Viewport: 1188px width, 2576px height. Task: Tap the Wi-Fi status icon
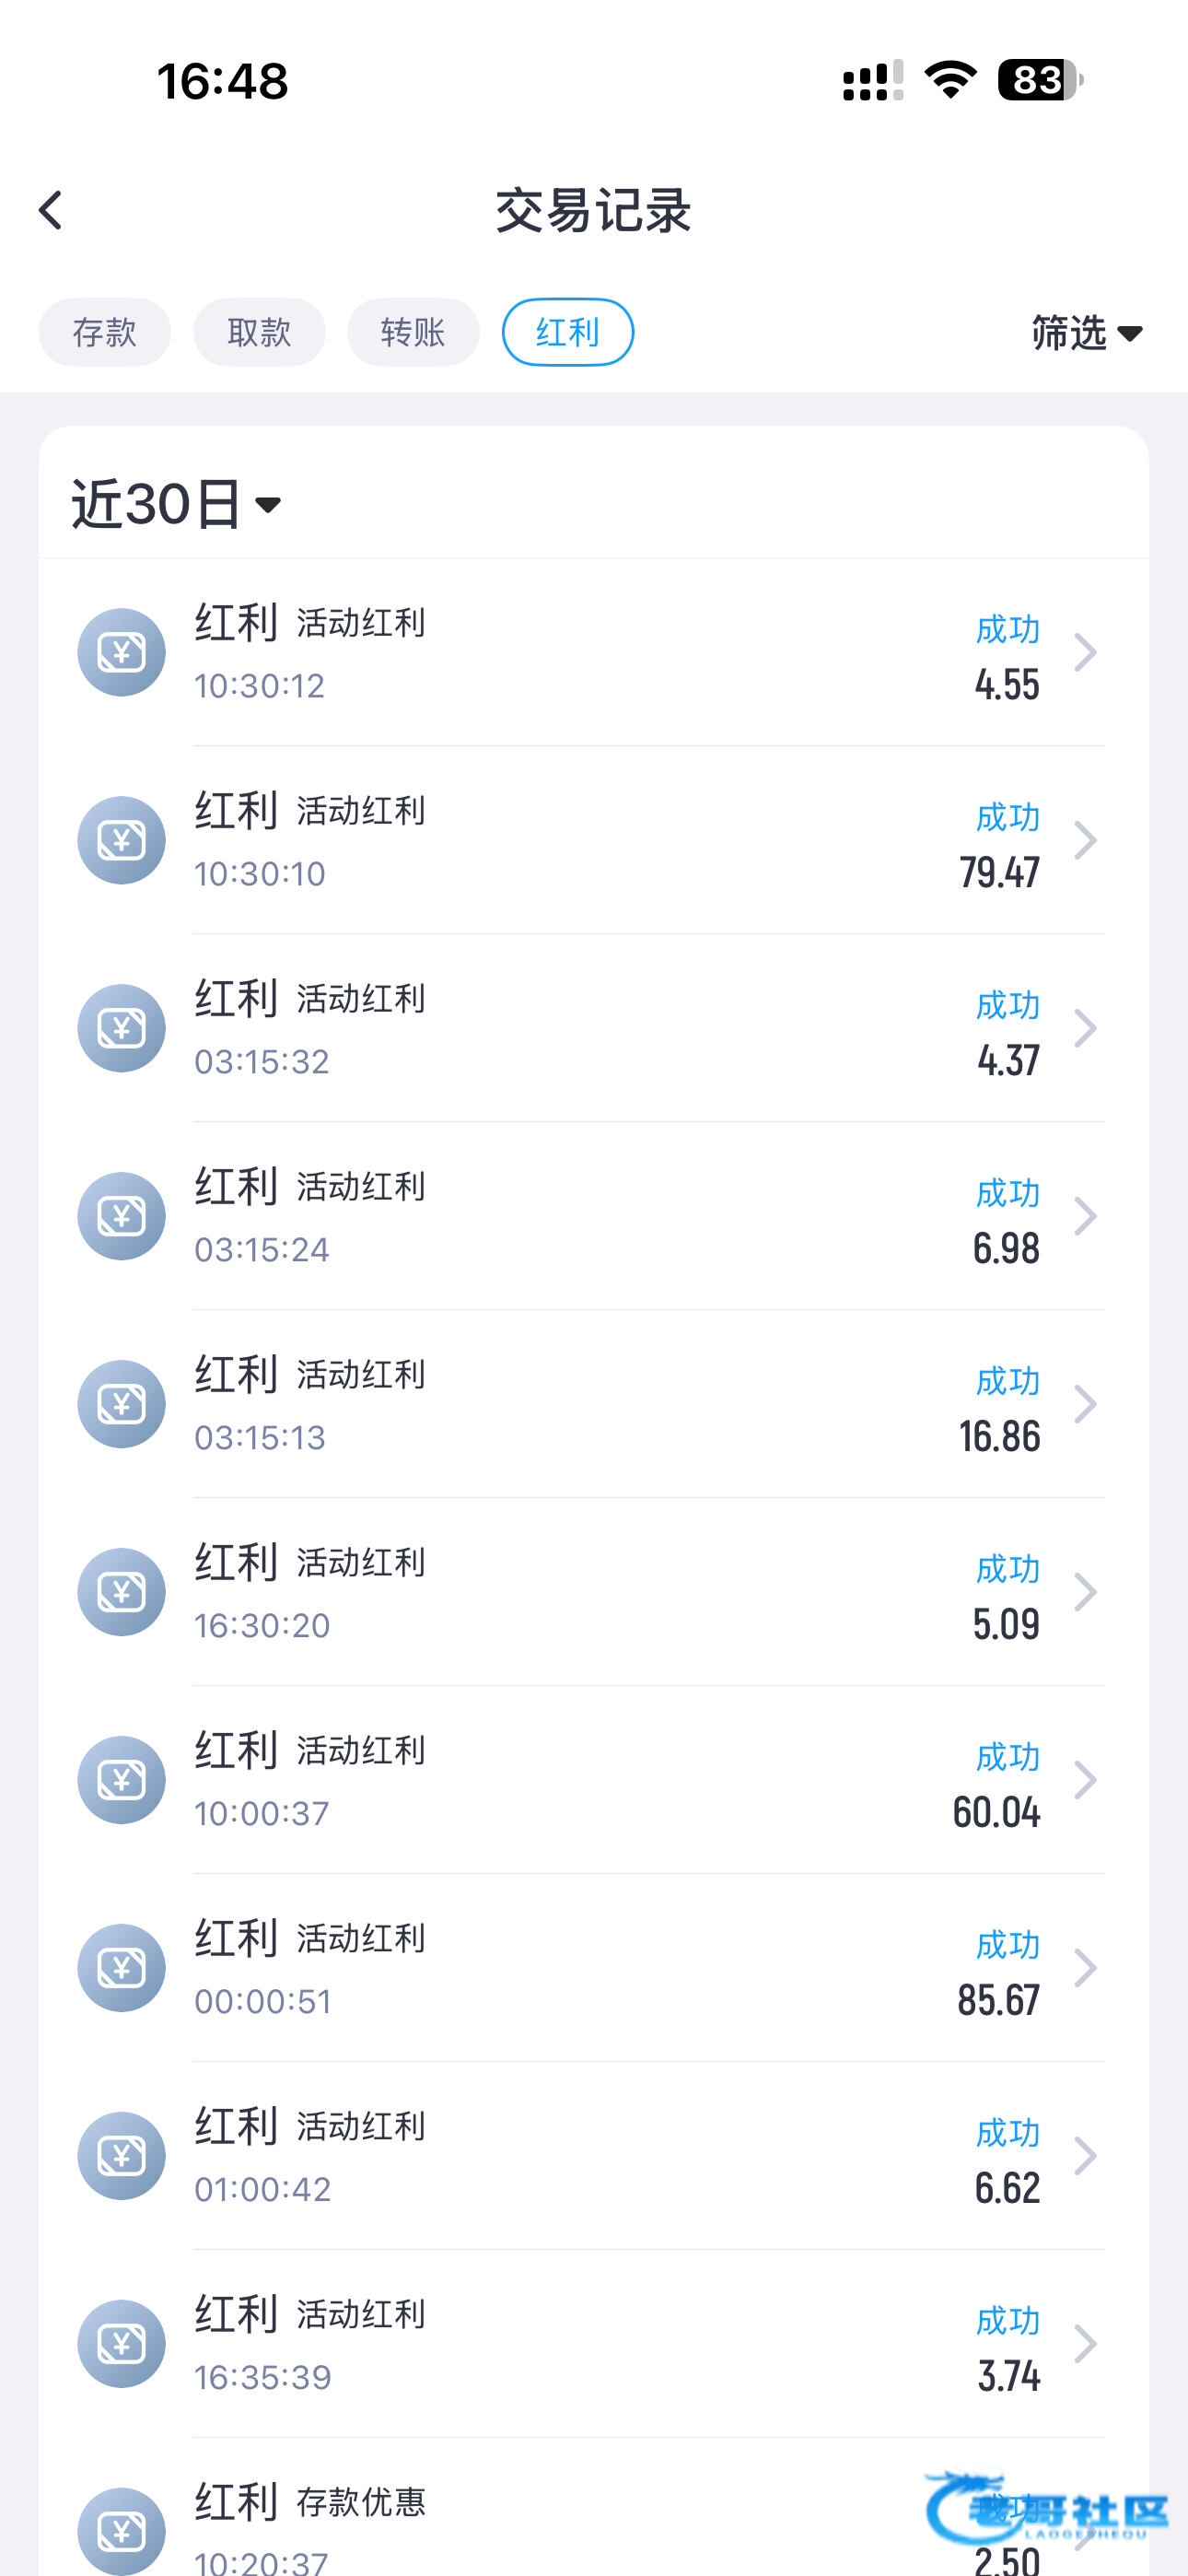click(950, 80)
